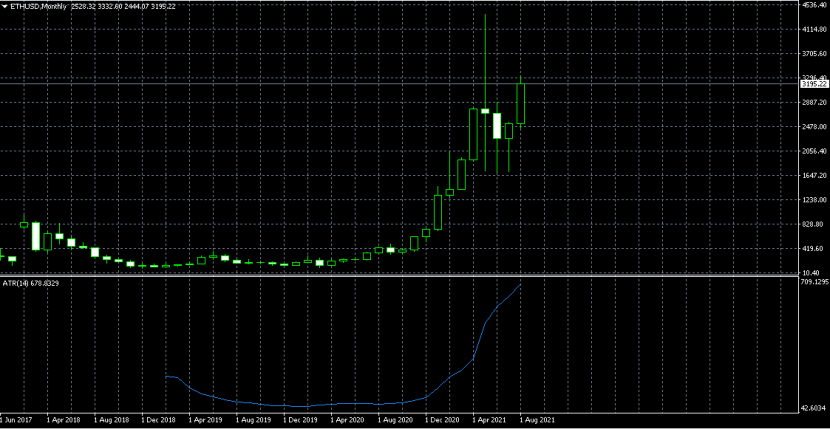The image size is (830, 429).
Task: Click the 1 Apr 2021 date label
Action: pyautogui.click(x=490, y=419)
